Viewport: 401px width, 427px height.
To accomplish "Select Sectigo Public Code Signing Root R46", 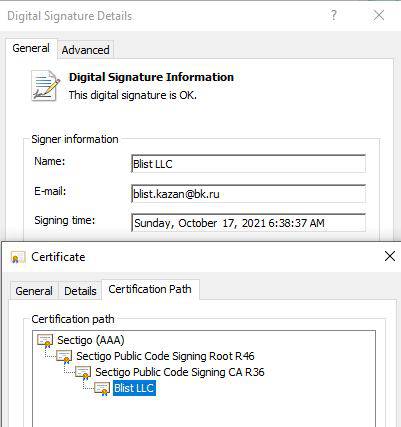I will pyautogui.click(x=165, y=356).
